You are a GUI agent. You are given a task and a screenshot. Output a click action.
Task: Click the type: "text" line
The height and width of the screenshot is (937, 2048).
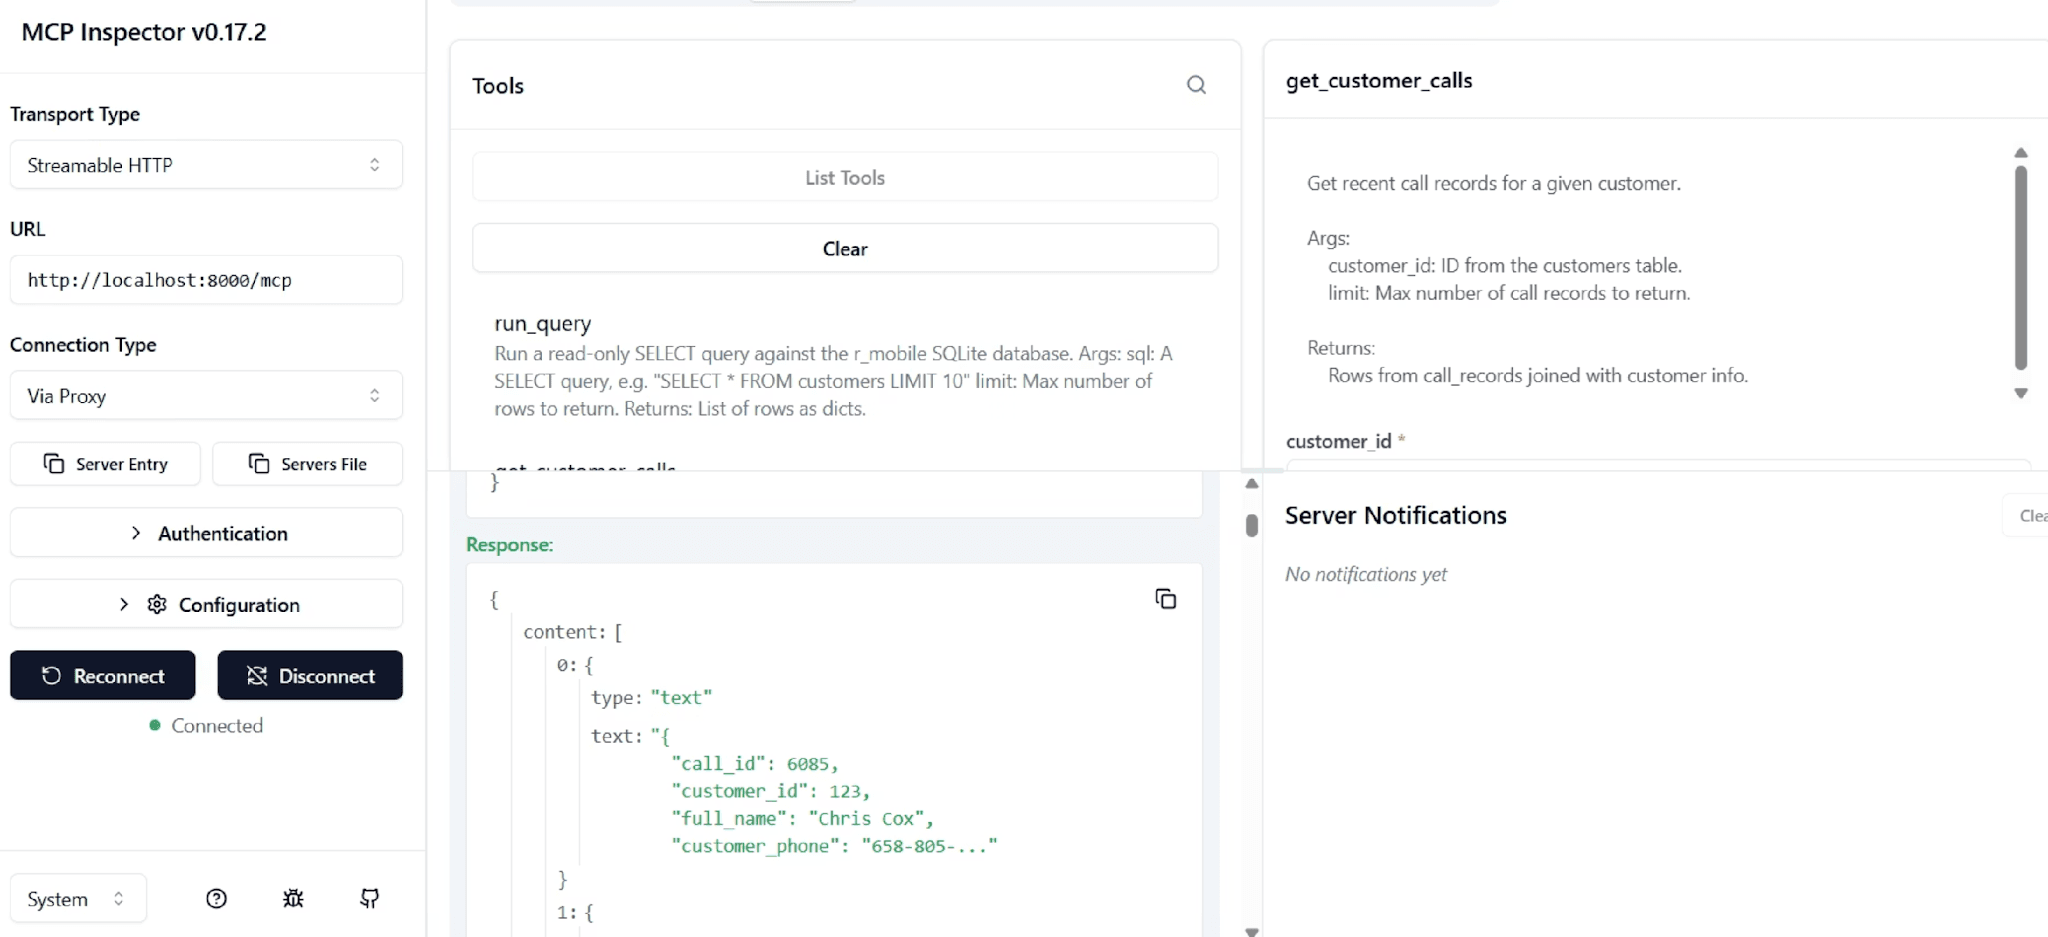pos(652,697)
